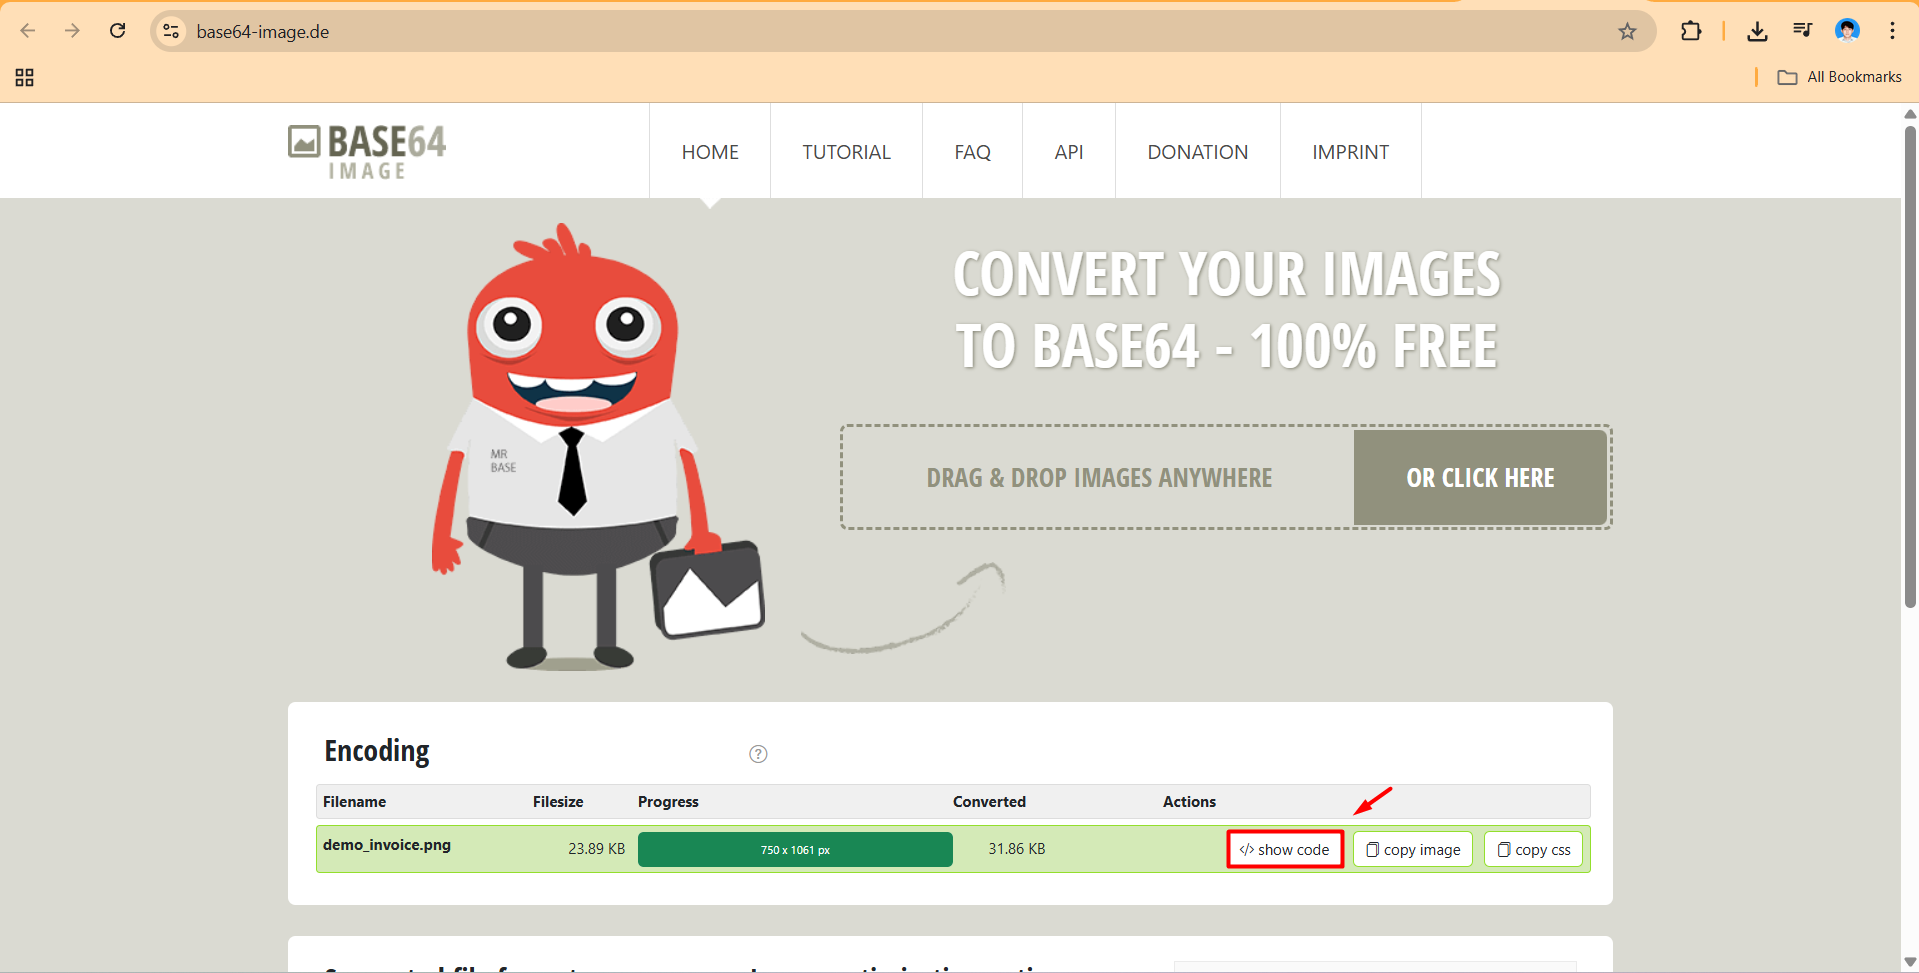The width and height of the screenshot is (1919, 973).
Task: Reload the current page
Action: [x=117, y=31]
